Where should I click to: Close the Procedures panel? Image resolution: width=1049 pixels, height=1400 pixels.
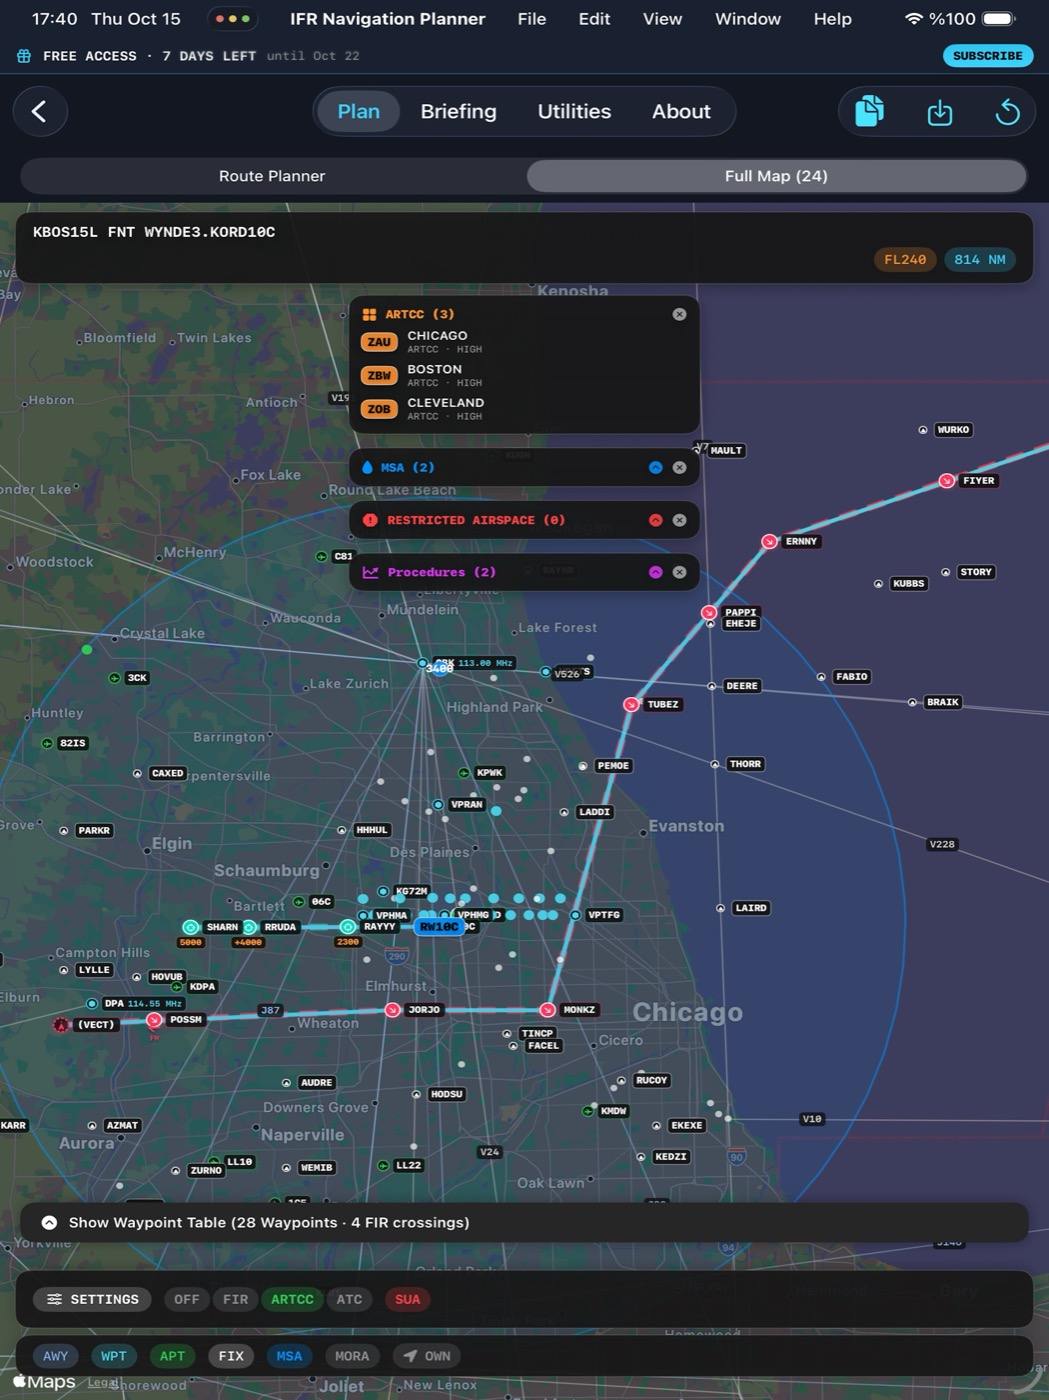click(679, 572)
